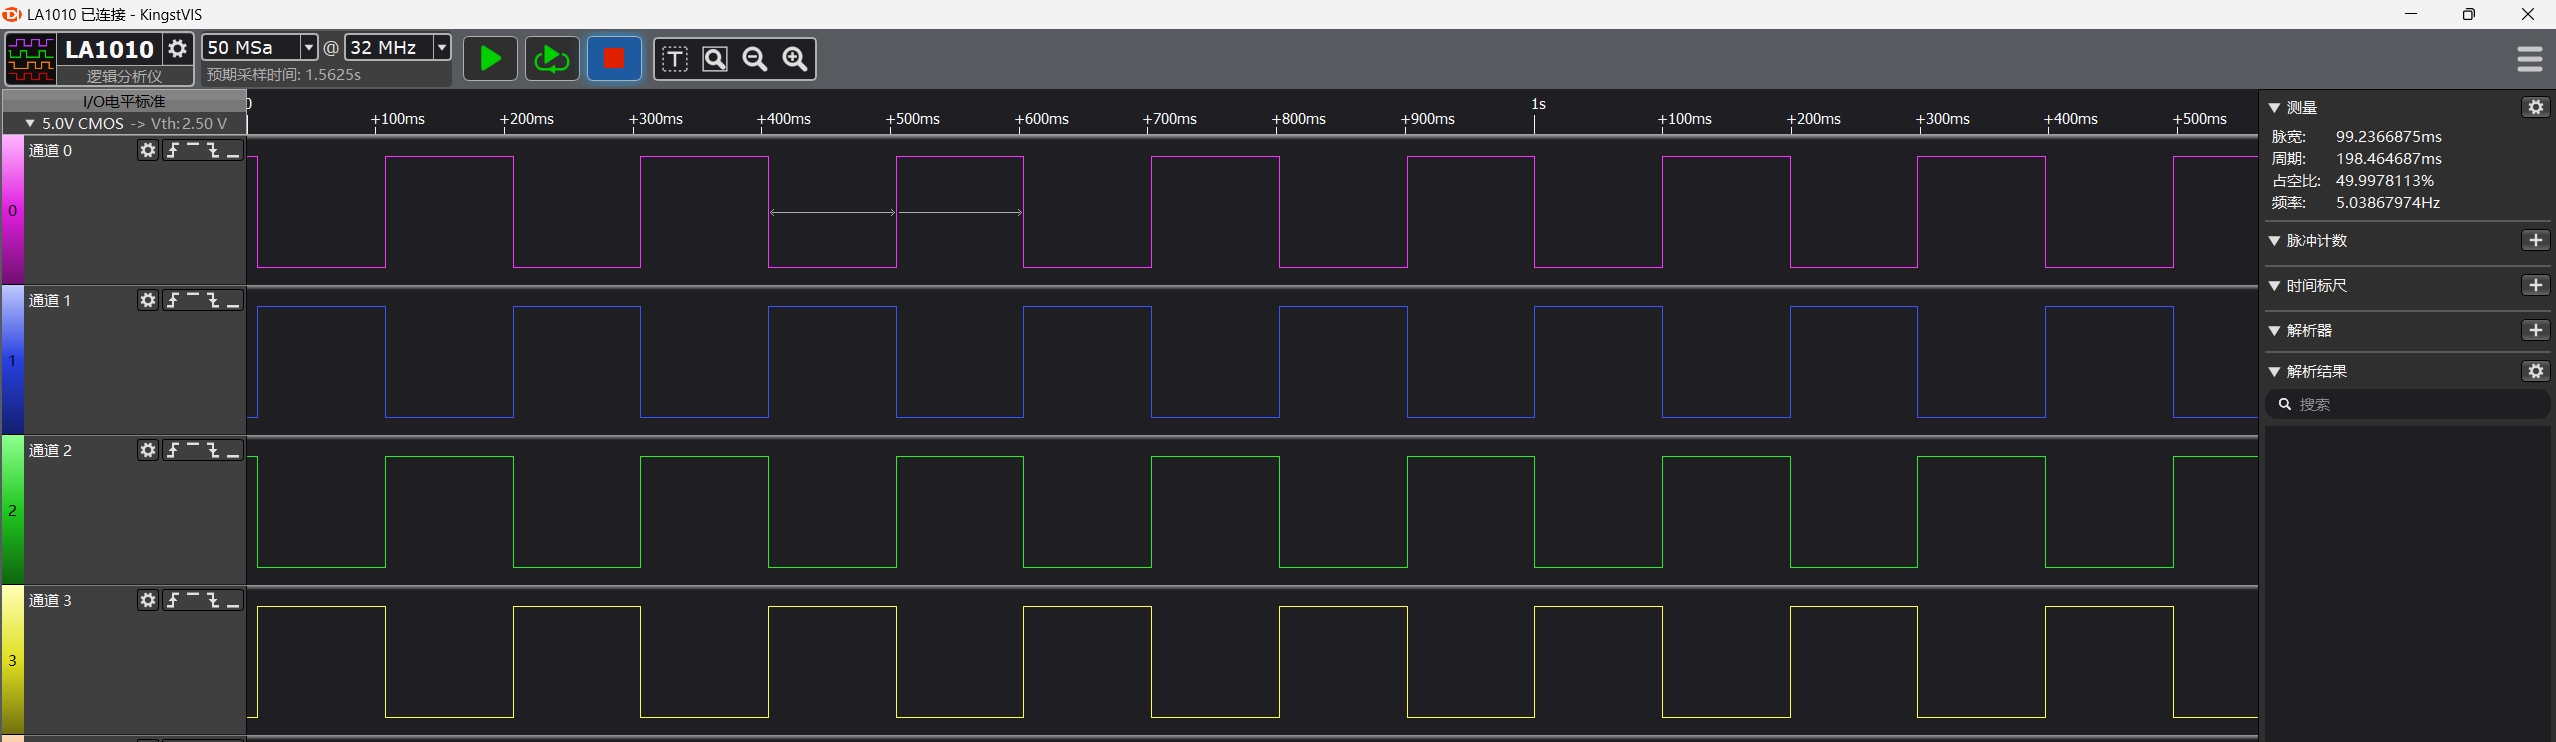Open the hamburger main menu
Image resolution: width=2556 pixels, height=742 pixels.
pos(2529,60)
